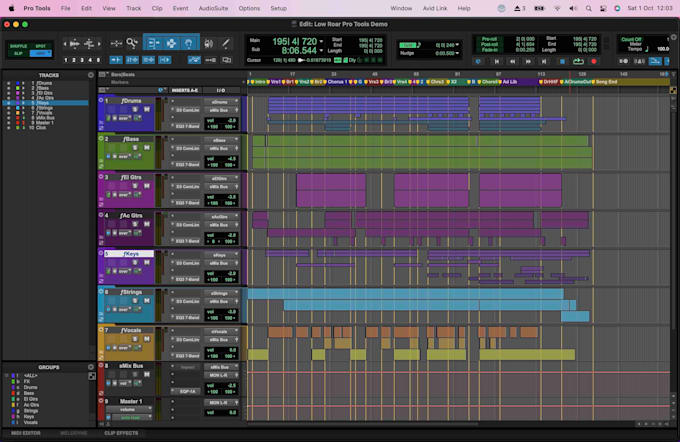Mute the Bass track

(147, 147)
